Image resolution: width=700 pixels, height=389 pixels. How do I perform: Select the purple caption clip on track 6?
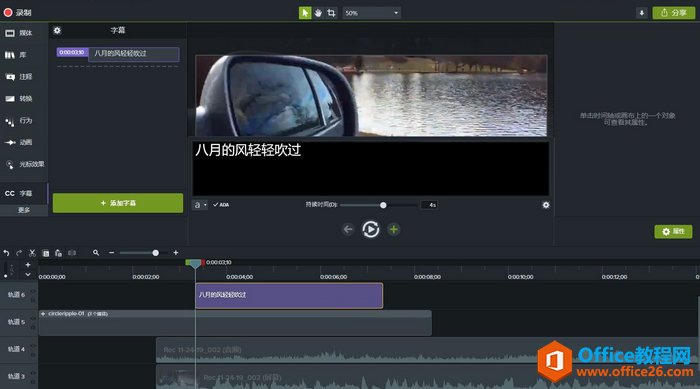click(x=289, y=296)
